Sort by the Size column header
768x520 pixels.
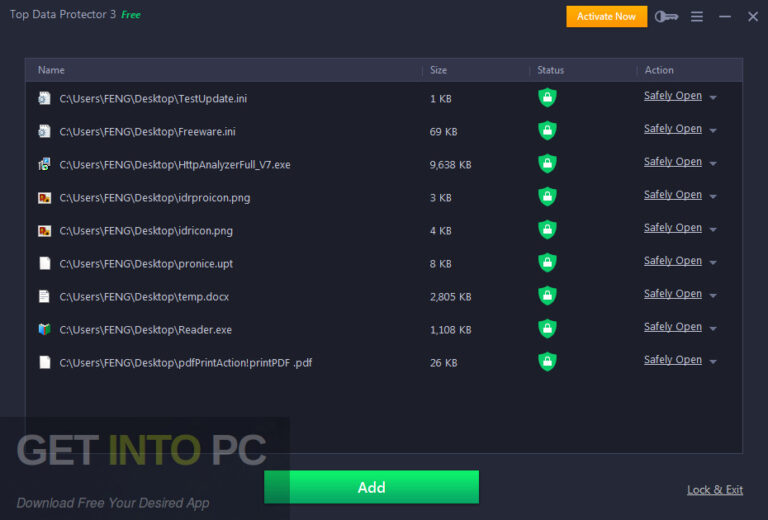[438, 70]
